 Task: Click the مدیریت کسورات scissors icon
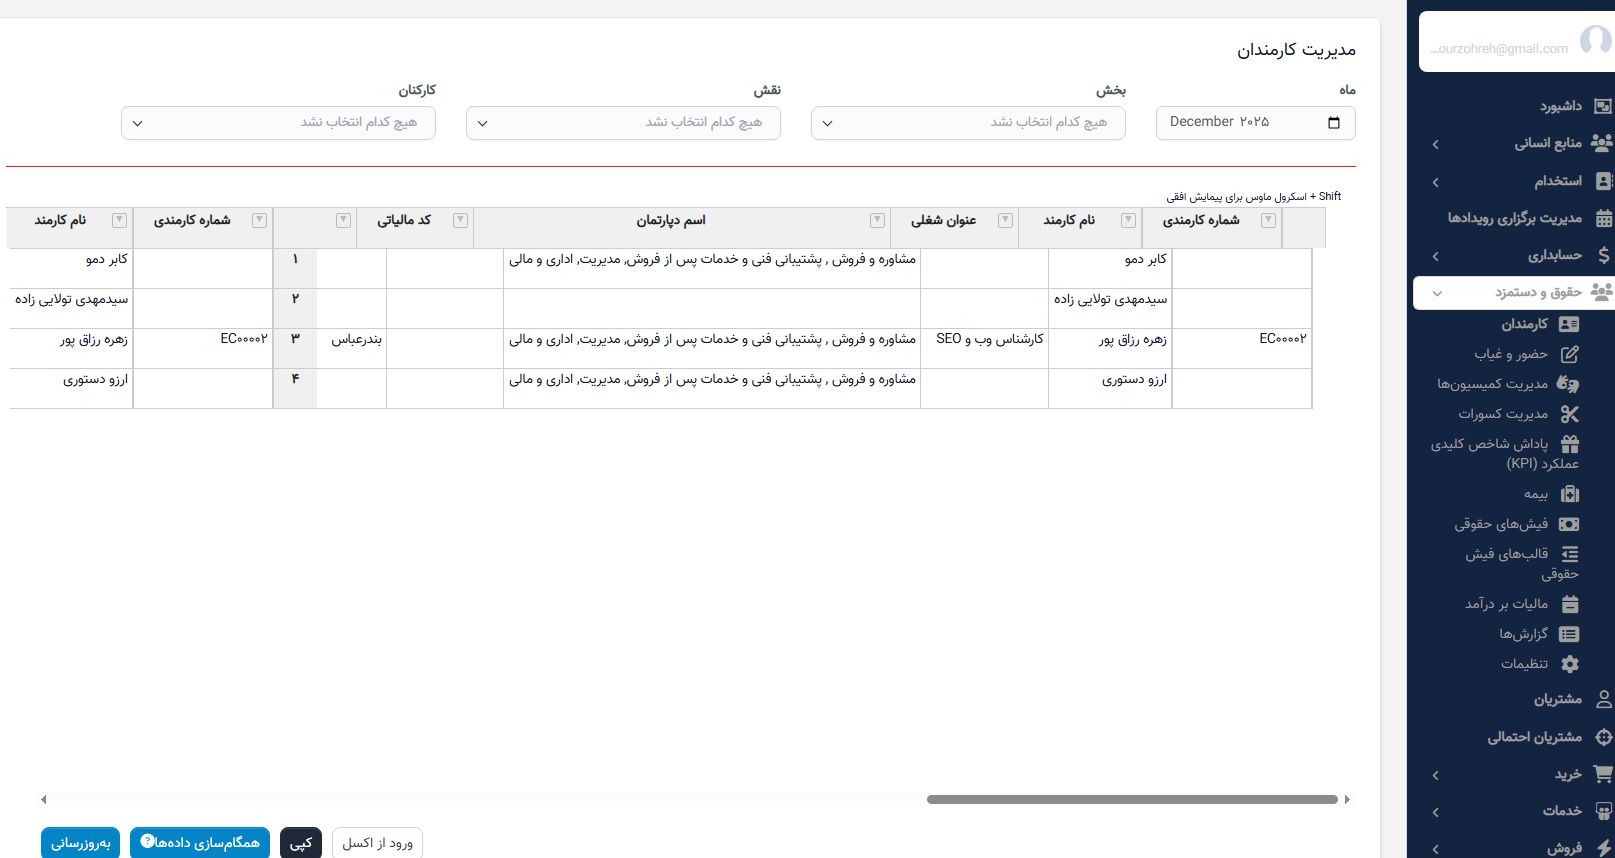[x=1570, y=414]
